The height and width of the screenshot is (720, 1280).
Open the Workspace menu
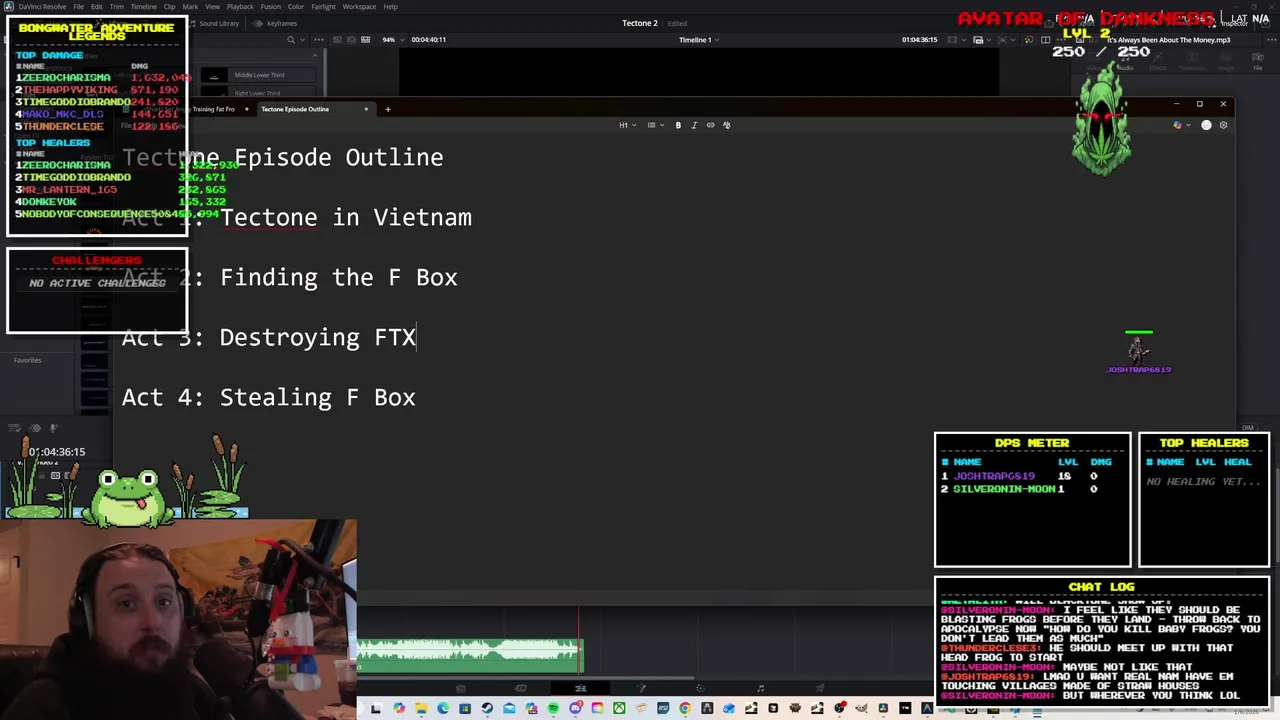click(x=359, y=6)
